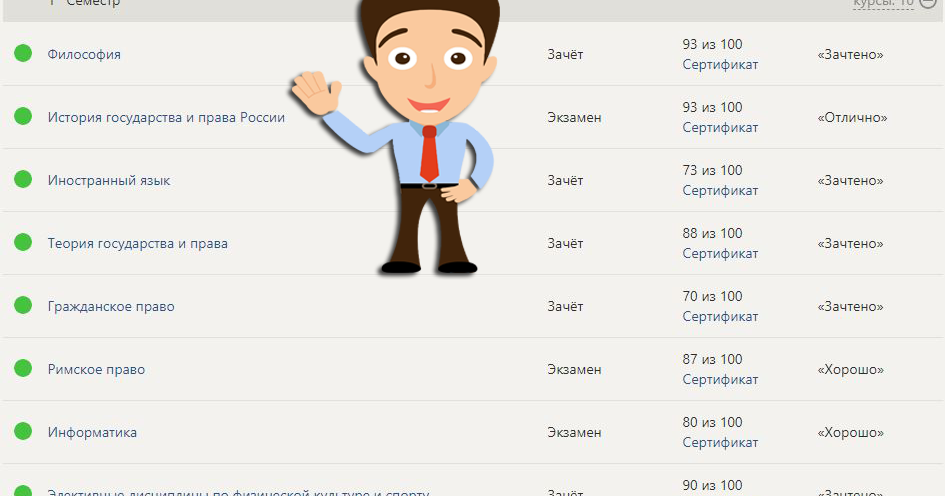Click the score 80 из 100
Image resolution: width=945 pixels, height=496 pixels.
tap(712, 422)
